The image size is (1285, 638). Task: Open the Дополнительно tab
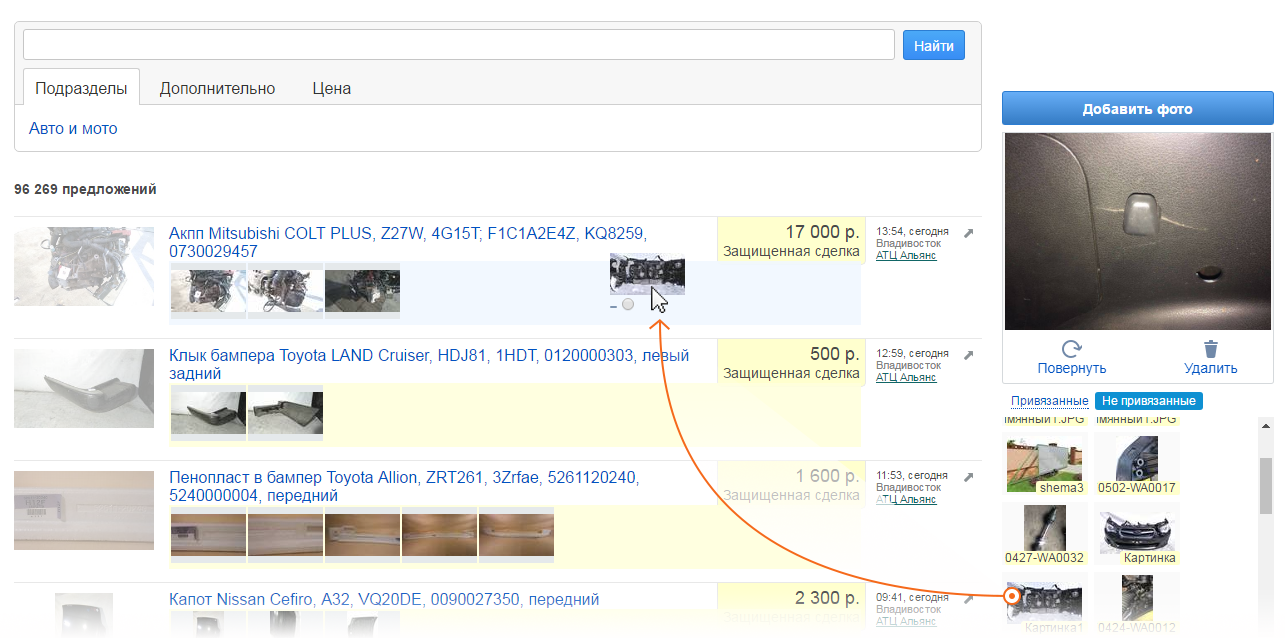(x=217, y=88)
